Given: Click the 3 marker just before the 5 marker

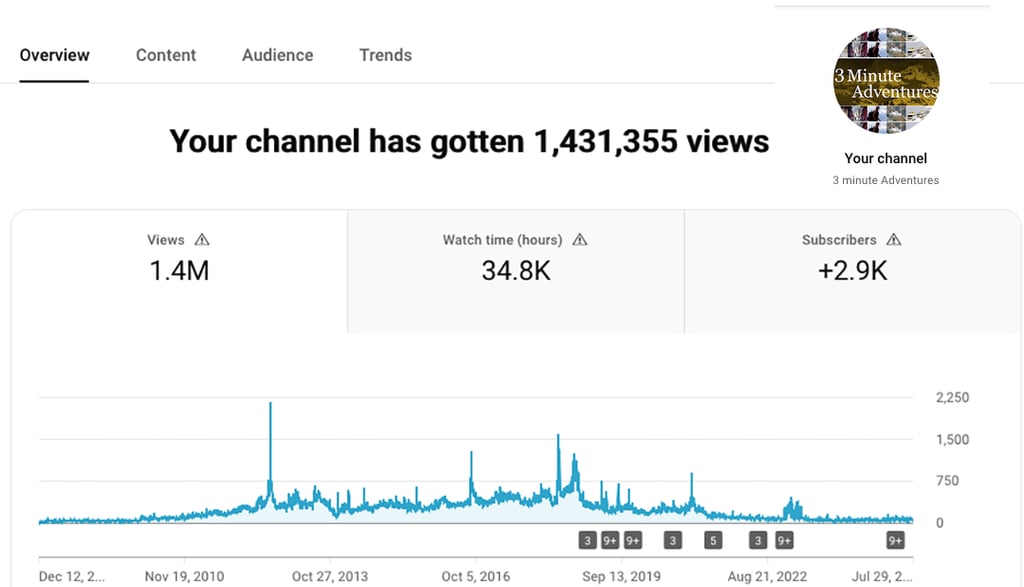Looking at the screenshot, I should point(673,541).
